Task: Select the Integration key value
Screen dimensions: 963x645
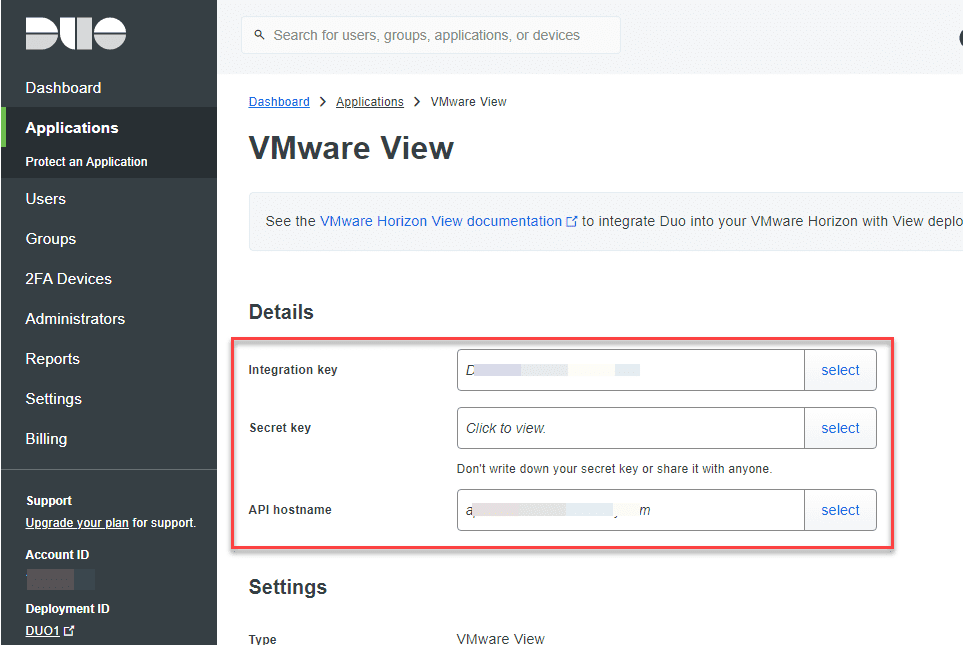Action: pos(840,369)
